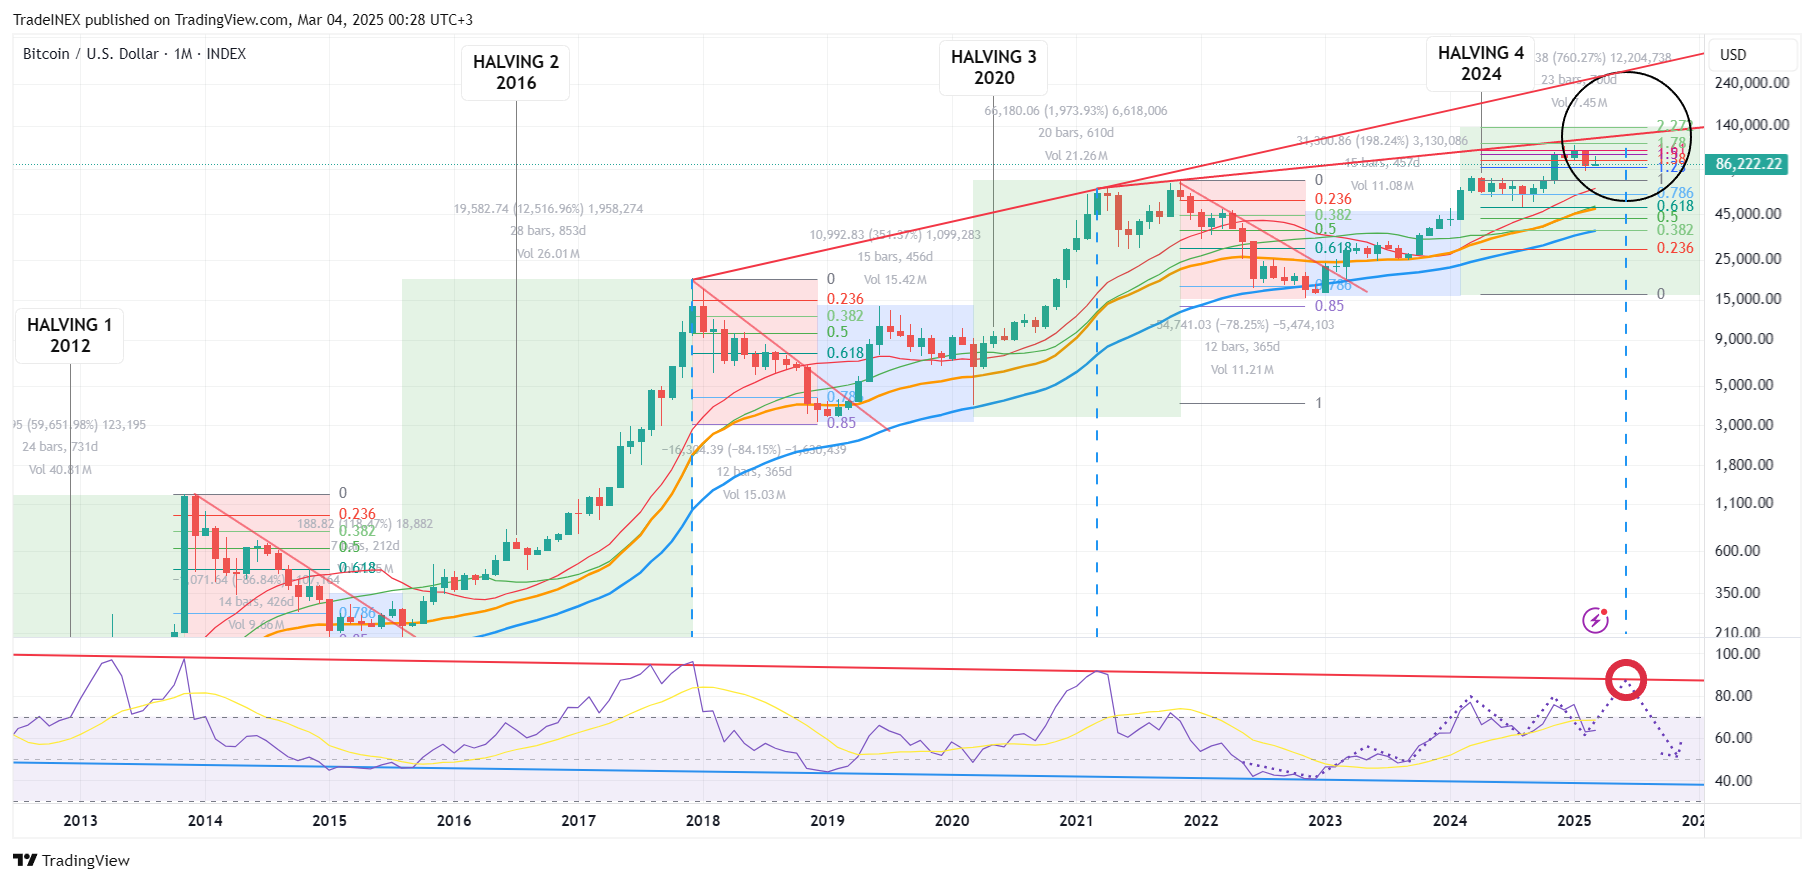
Task: Click the 40.00 RSI axis label
Action: pos(1734,781)
